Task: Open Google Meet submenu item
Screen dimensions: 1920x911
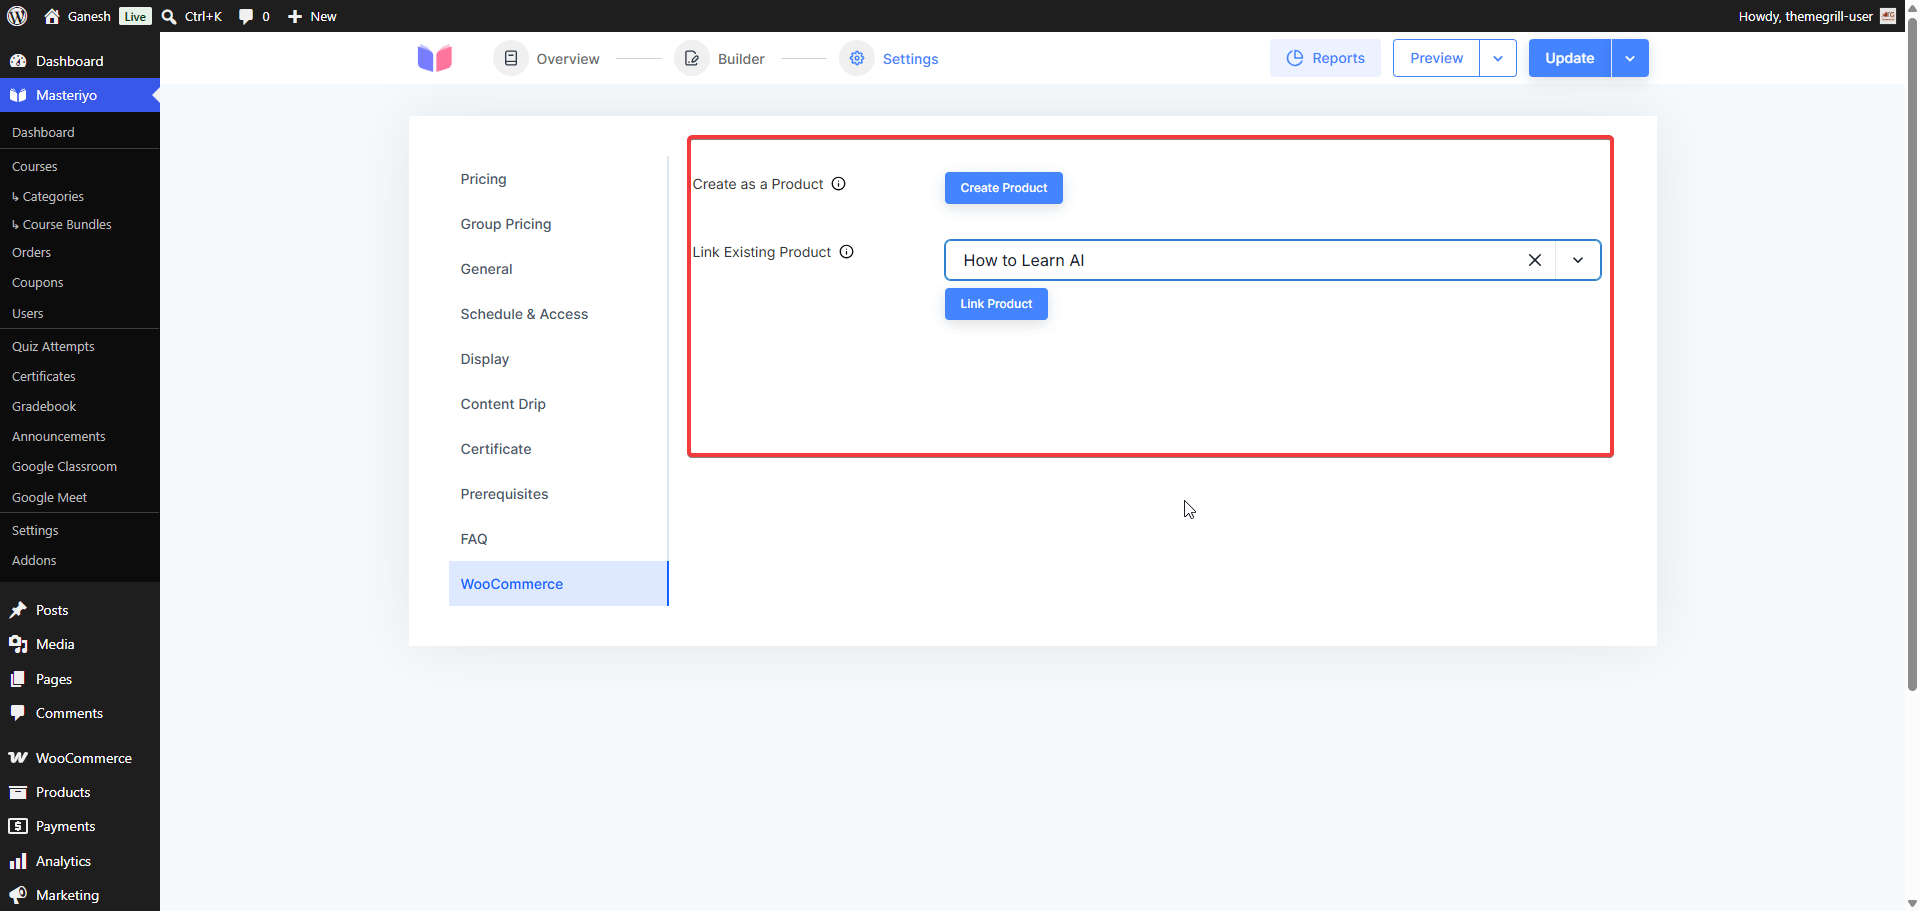Action: [50, 498]
